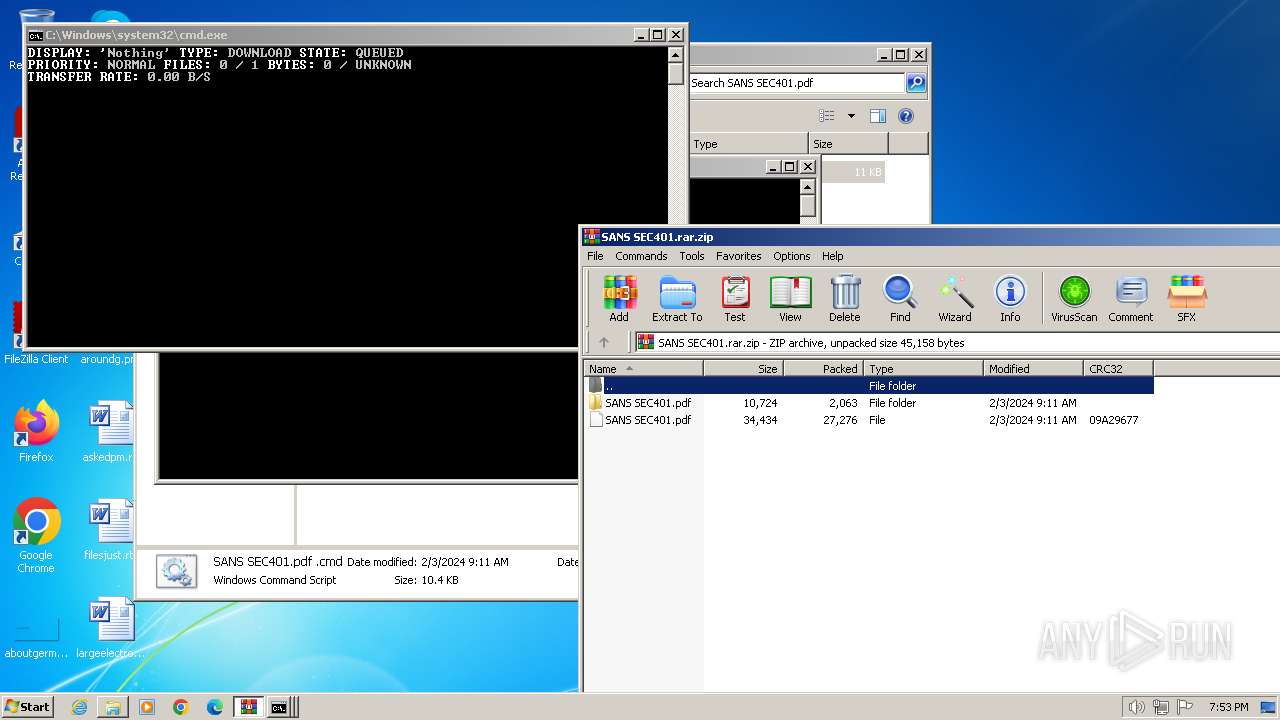Click the Start button

click(x=28, y=707)
